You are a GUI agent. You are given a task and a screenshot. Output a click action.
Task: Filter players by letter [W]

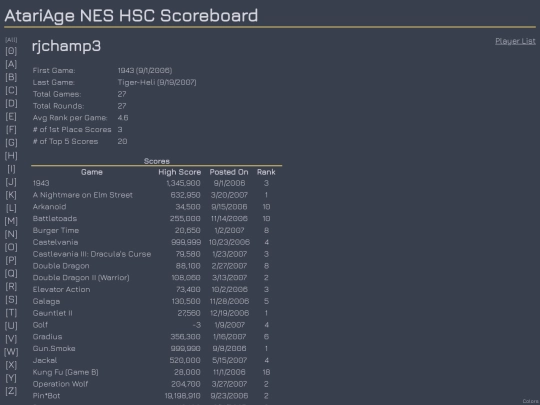[11, 352]
